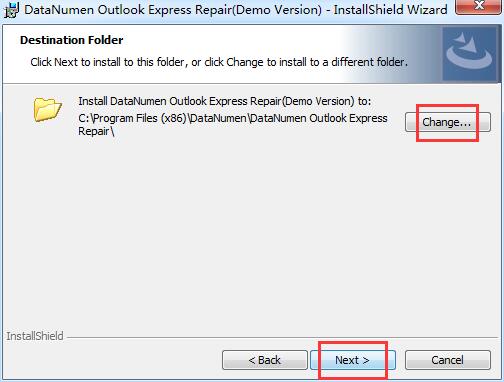The width and height of the screenshot is (504, 382).
Task: Click the blue gradient header banner
Action: point(393,55)
